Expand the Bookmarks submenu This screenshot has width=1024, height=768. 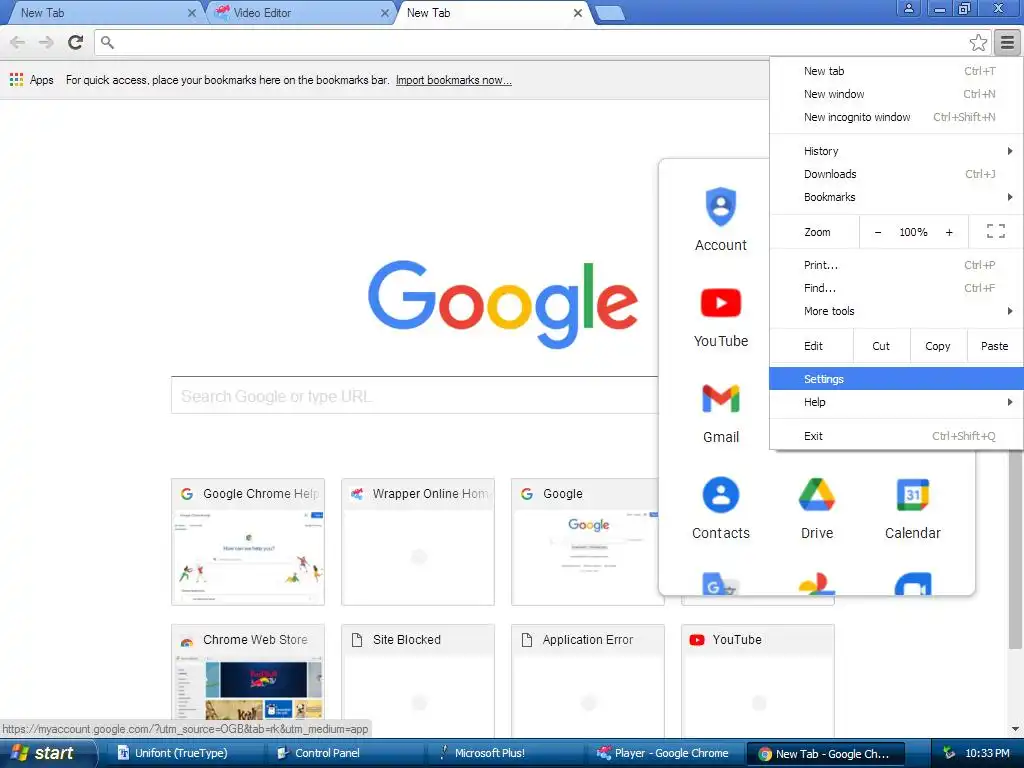896,197
